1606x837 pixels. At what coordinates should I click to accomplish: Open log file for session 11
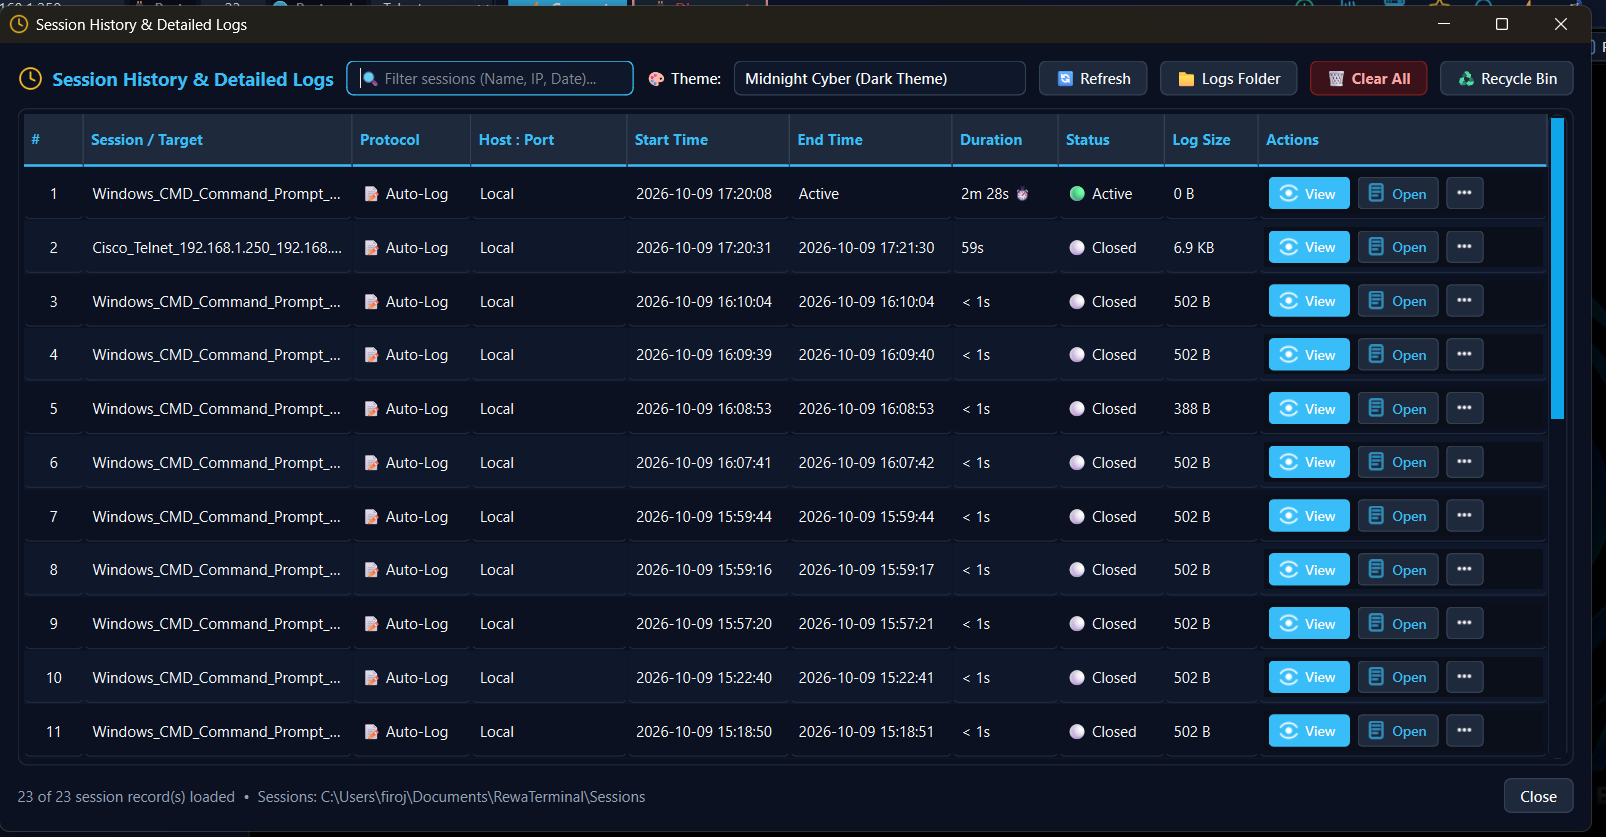[x=1398, y=731]
